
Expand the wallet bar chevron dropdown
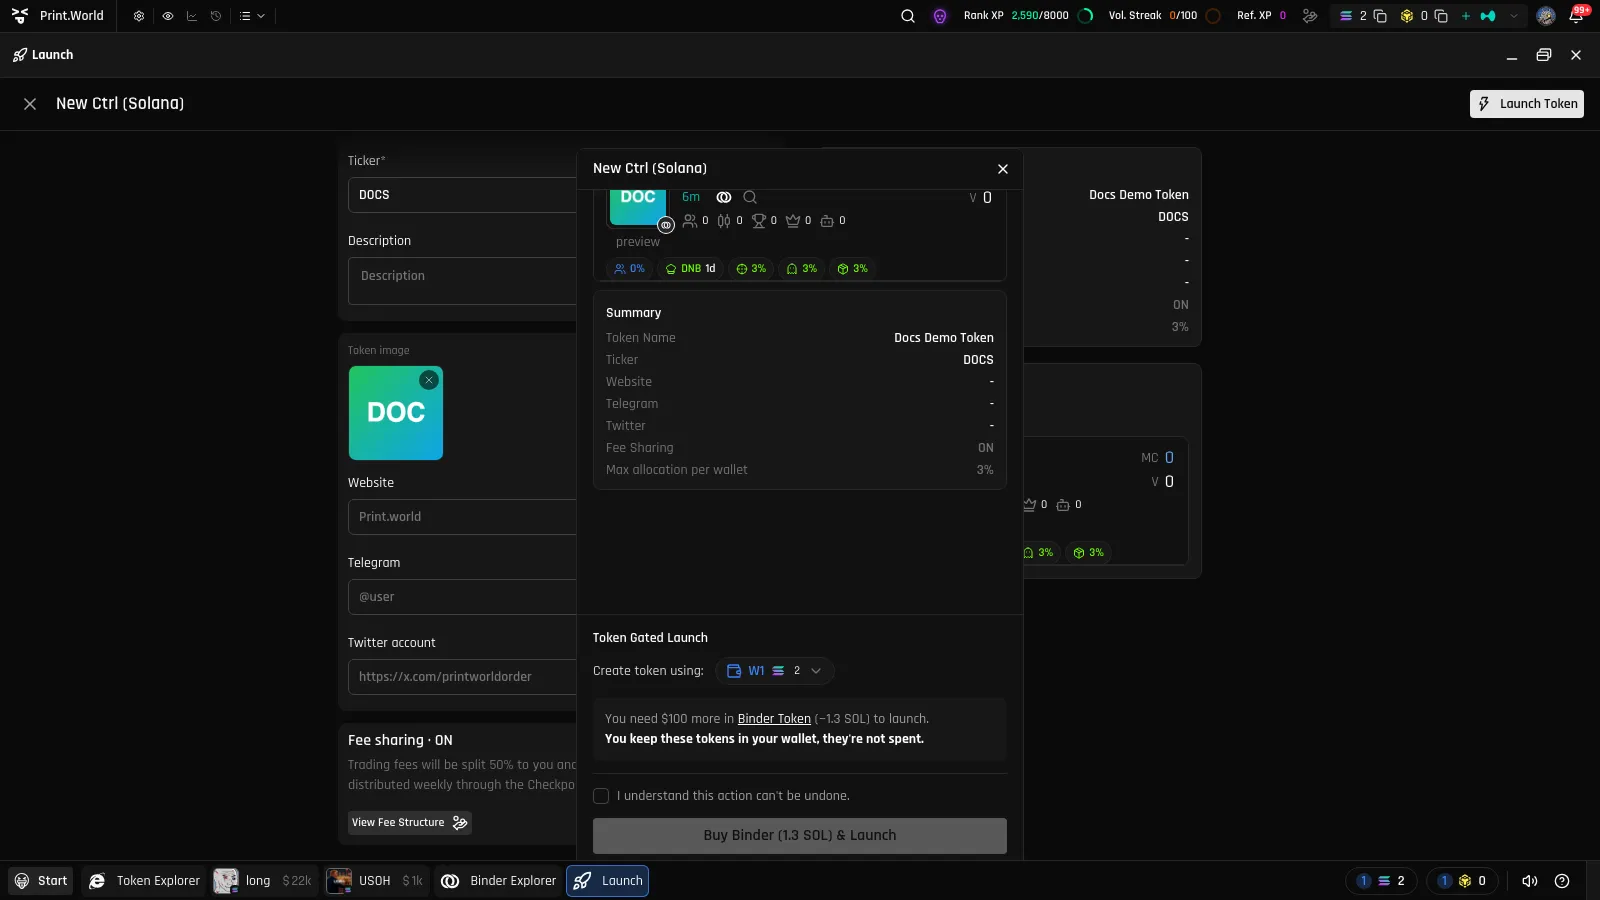point(1514,16)
